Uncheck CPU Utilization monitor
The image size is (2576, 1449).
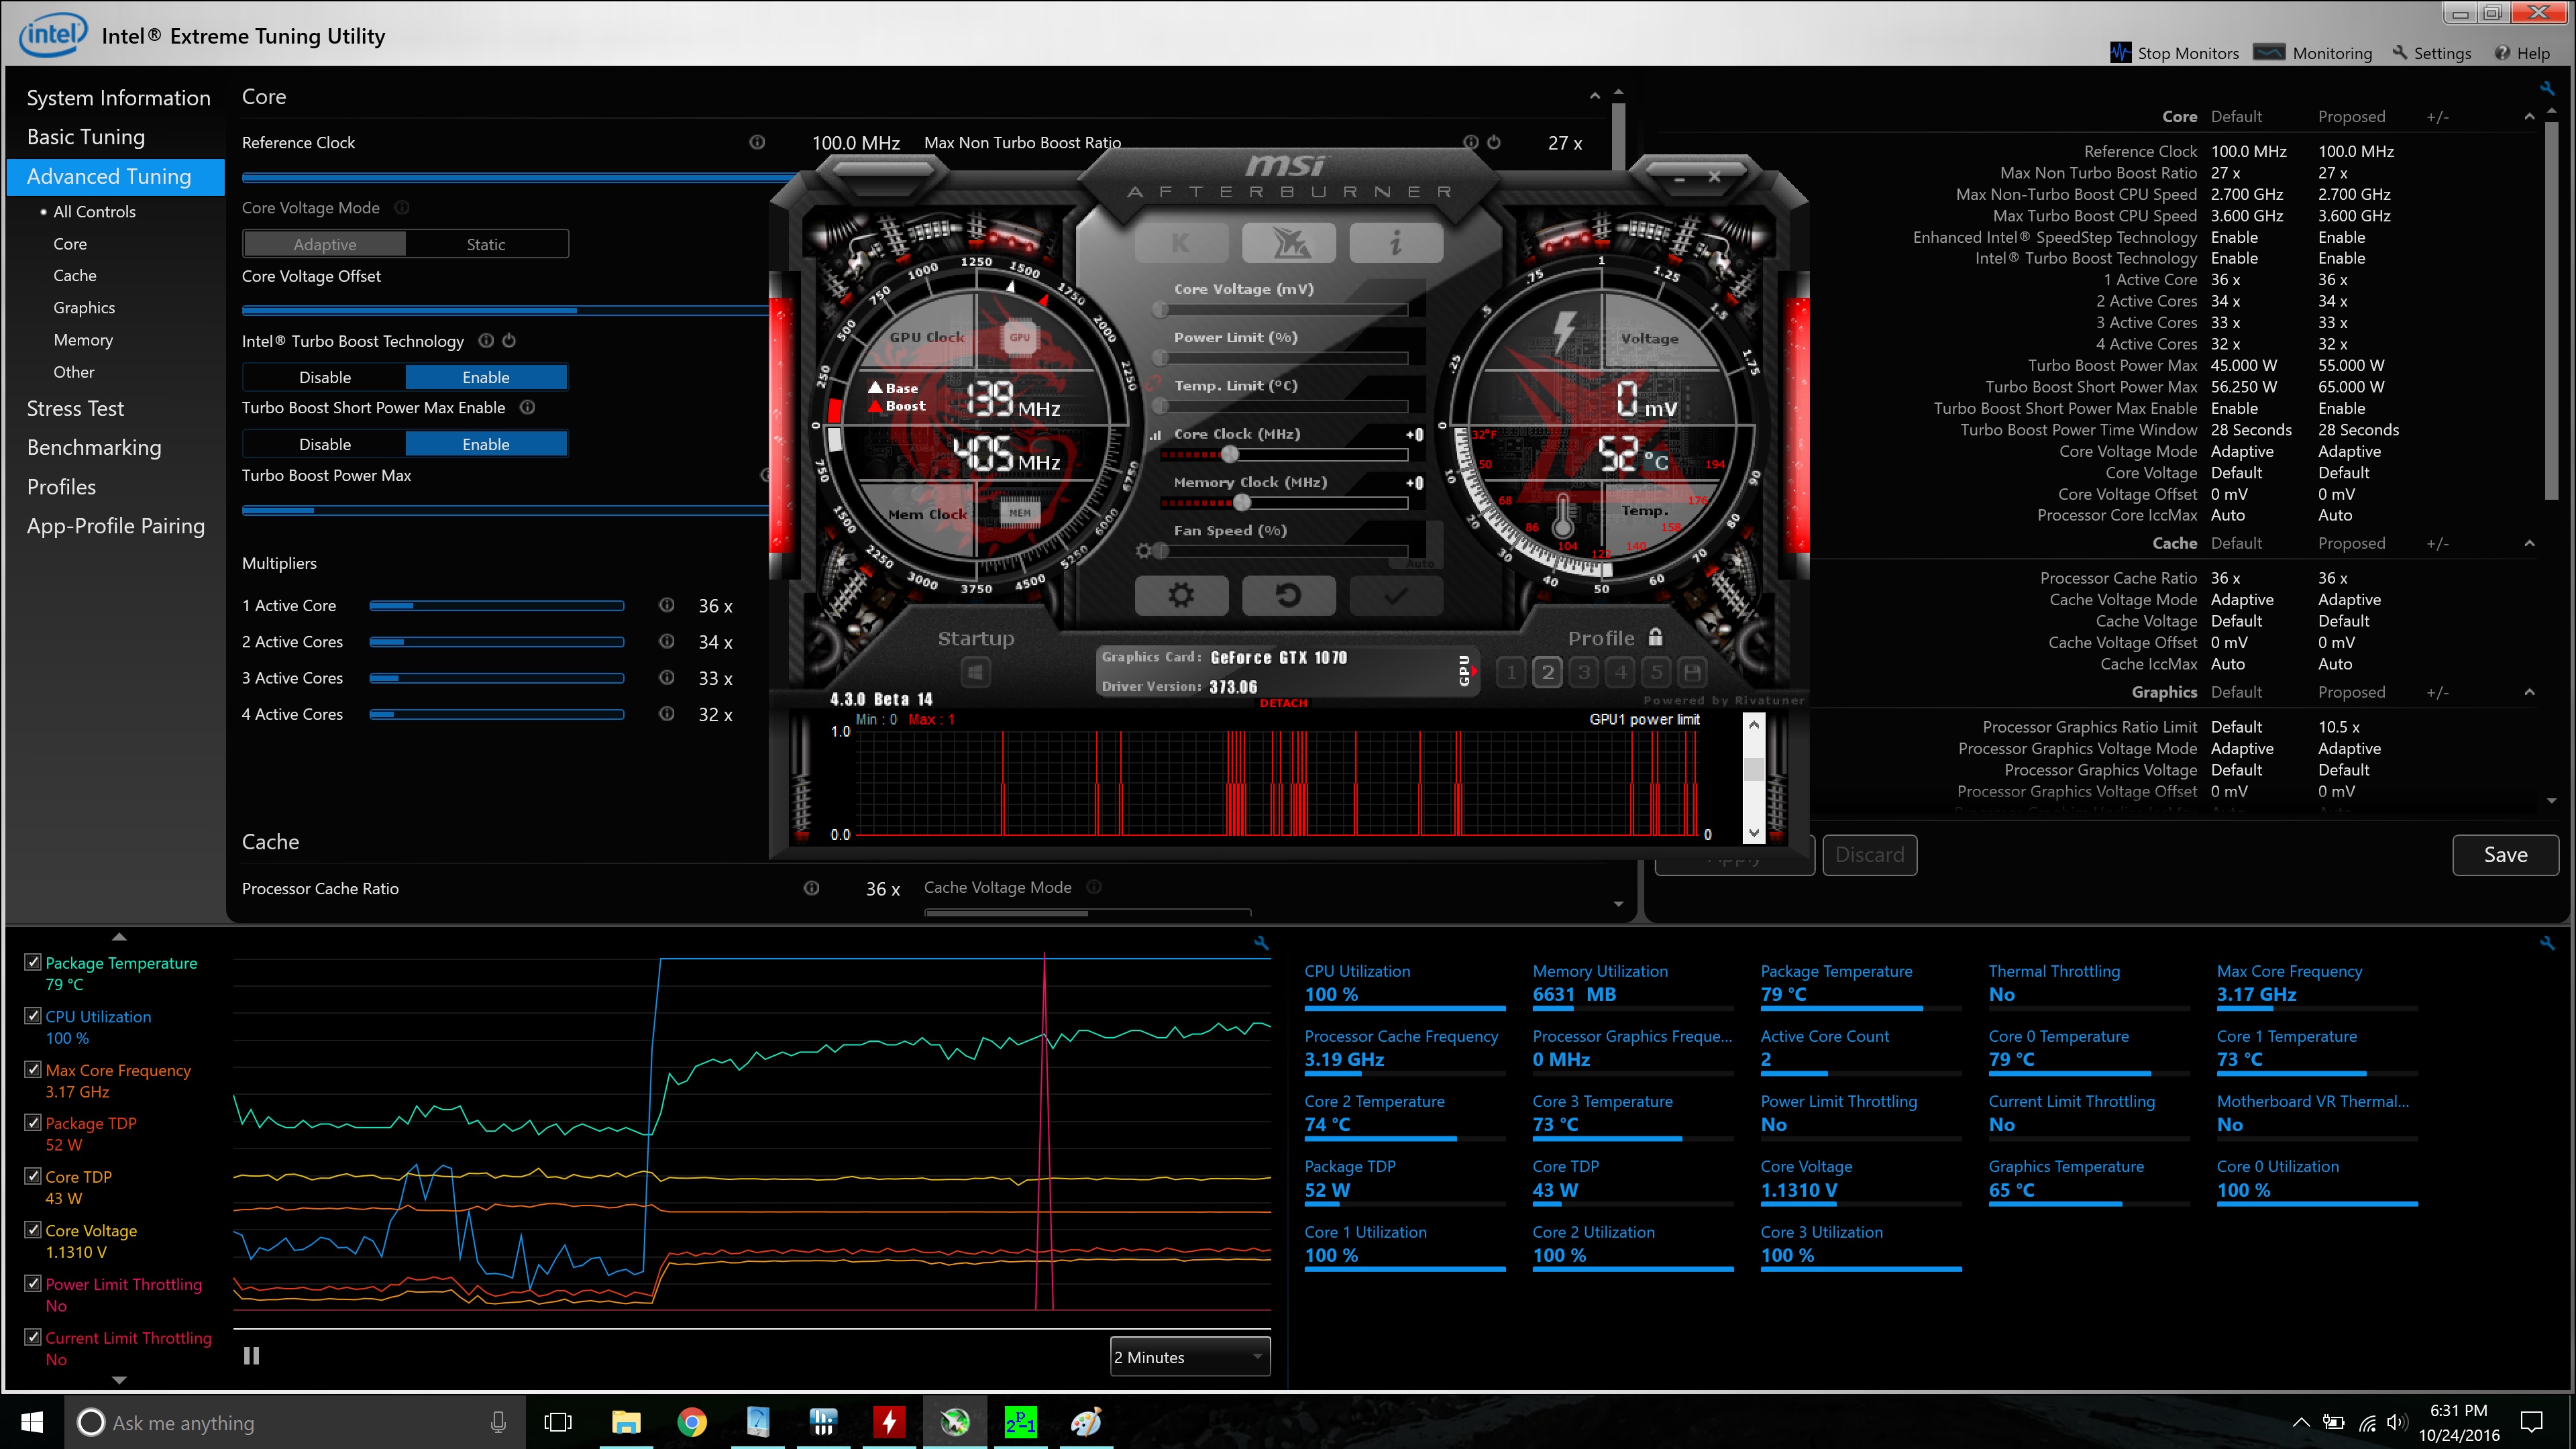click(x=33, y=1015)
